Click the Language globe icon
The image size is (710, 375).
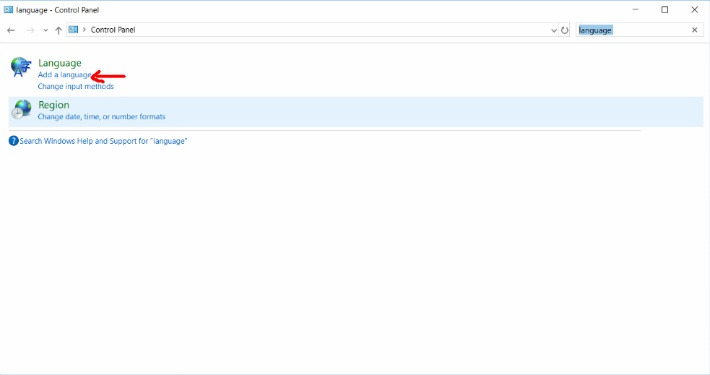tap(21, 67)
